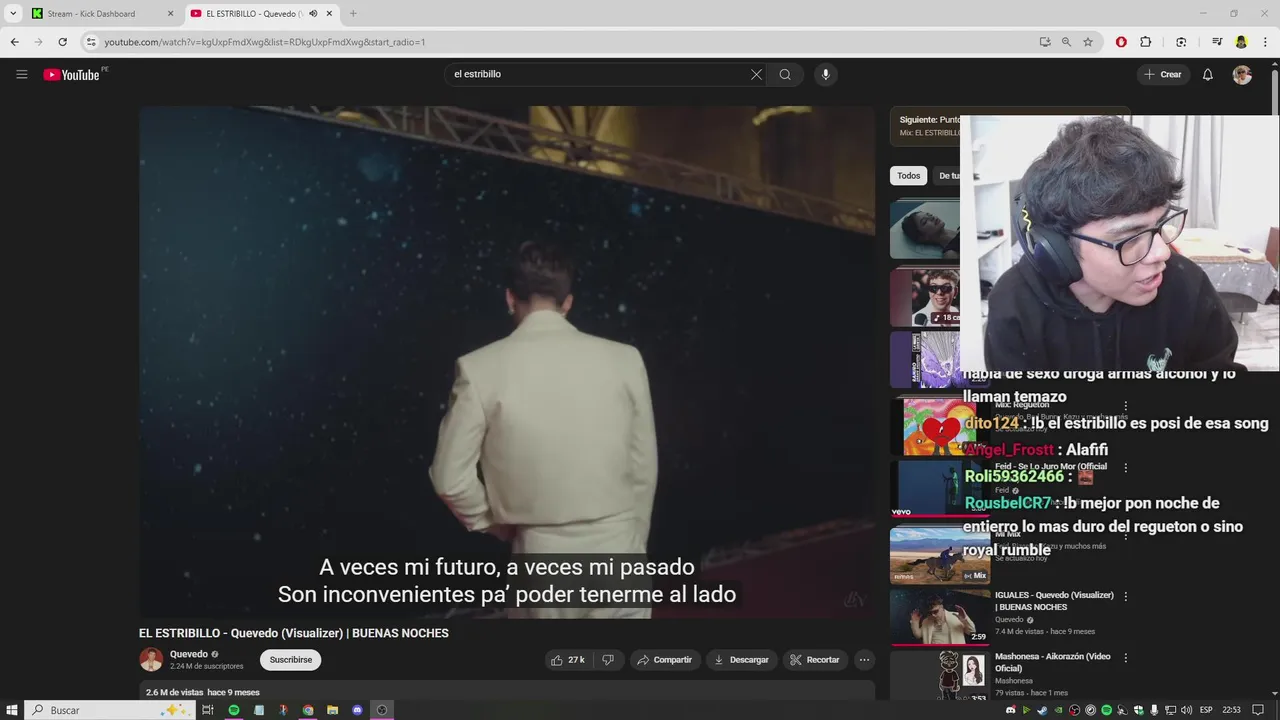This screenshot has height=720, width=1280.
Task: Click the Suscribirse button
Action: pyautogui.click(x=291, y=660)
